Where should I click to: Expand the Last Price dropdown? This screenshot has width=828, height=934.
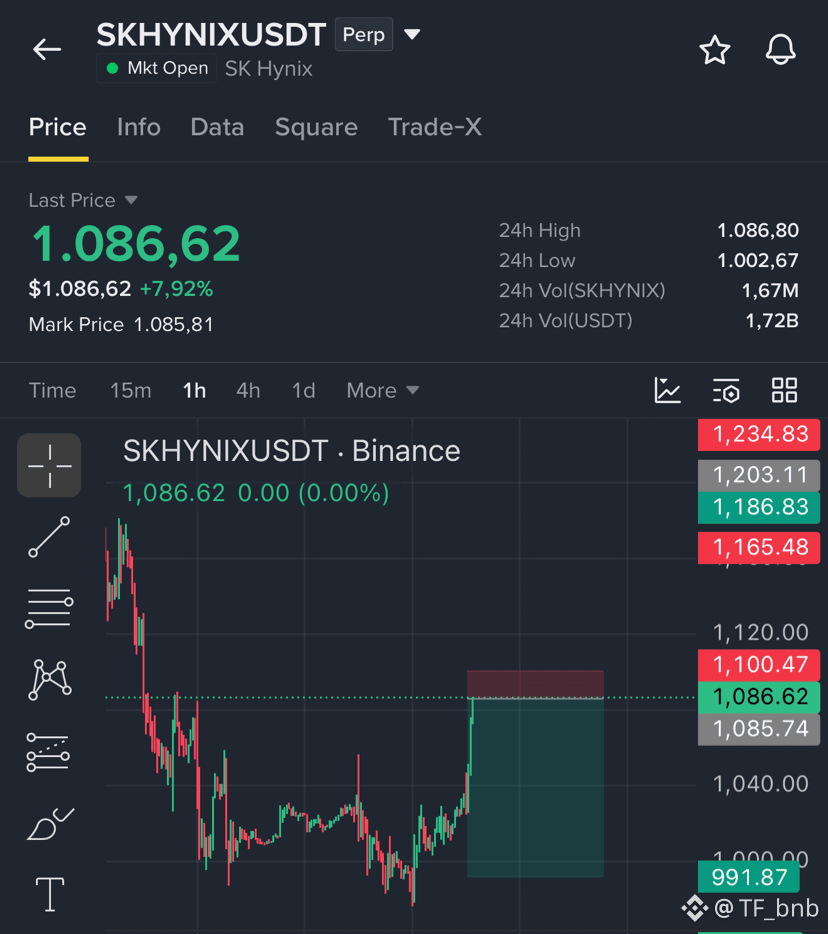coord(131,200)
